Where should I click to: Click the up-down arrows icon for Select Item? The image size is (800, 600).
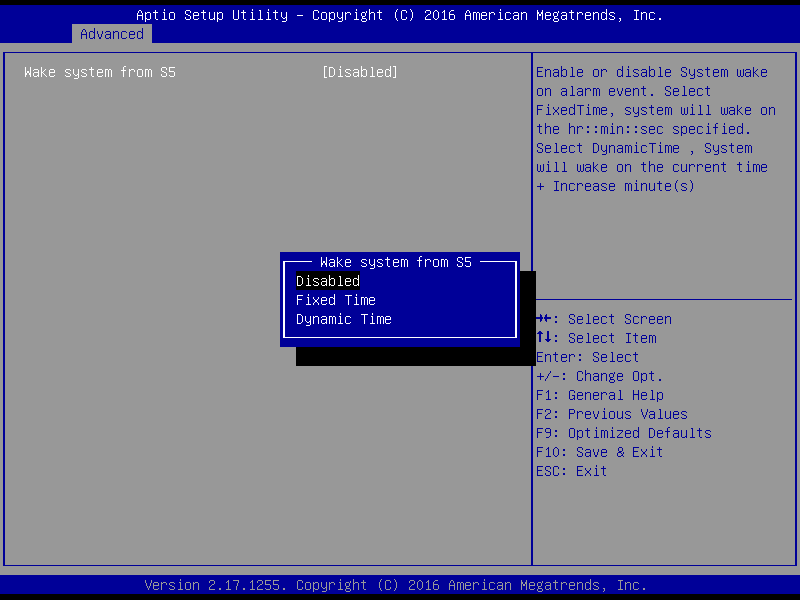tap(545, 338)
